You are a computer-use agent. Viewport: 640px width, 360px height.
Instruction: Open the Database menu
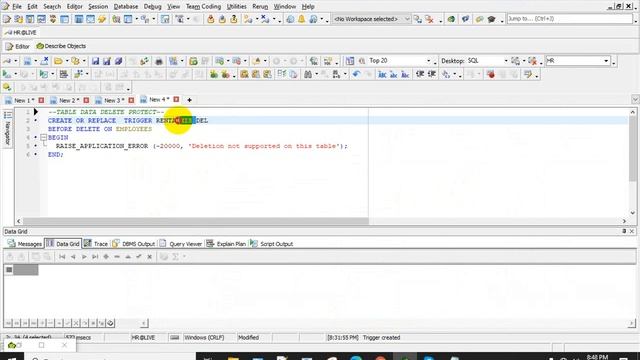(126, 7)
